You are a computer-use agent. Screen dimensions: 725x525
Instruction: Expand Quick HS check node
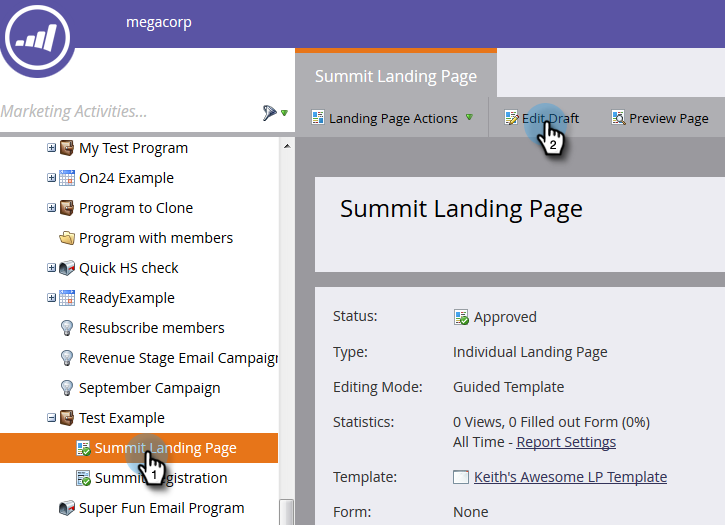pyautogui.click(x=51, y=267)
